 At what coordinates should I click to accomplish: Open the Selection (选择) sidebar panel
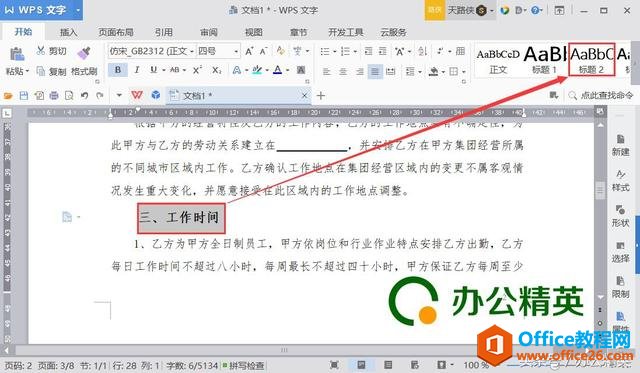coord(620,252)
